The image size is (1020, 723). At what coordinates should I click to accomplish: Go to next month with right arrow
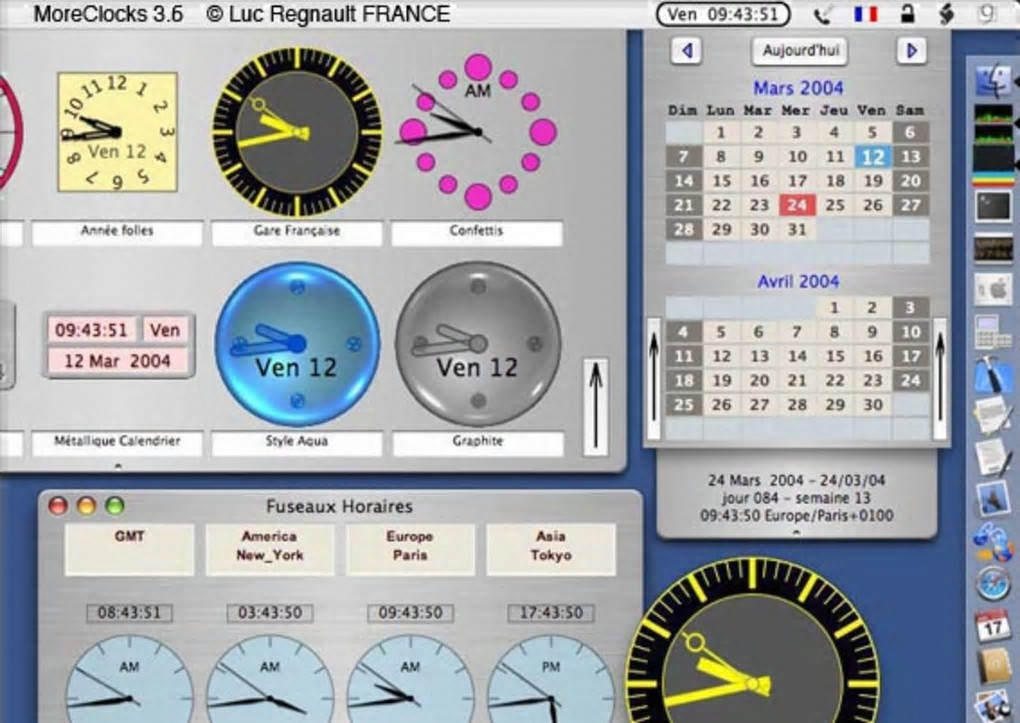point(911,50)
